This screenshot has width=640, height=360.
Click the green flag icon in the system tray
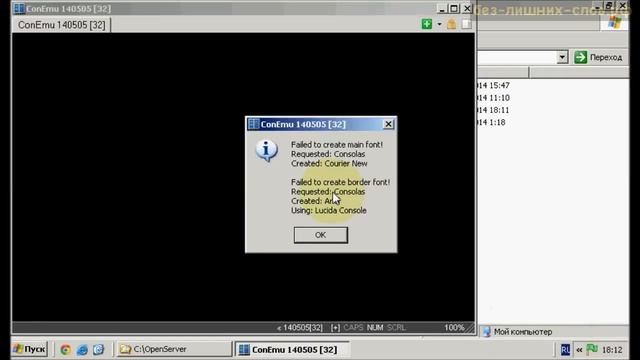coord(592,349)
